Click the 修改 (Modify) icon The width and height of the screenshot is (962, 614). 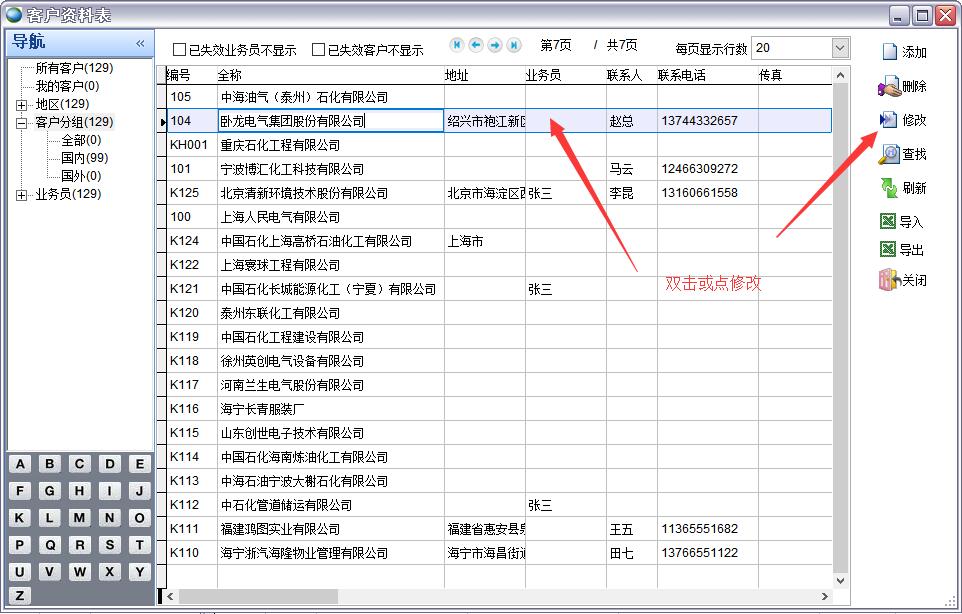point(889,120)
